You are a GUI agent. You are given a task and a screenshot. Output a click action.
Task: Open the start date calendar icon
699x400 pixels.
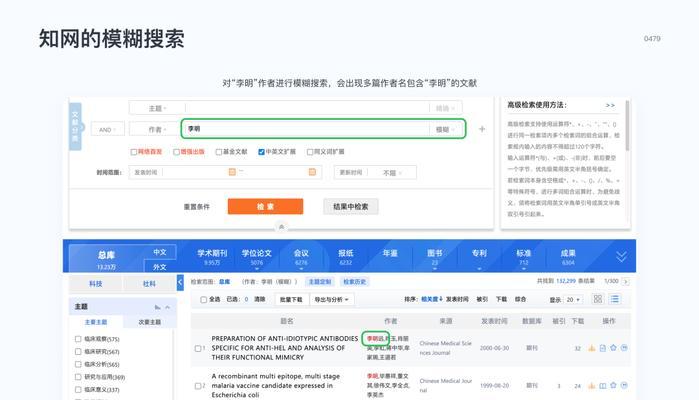click(232, 172)
